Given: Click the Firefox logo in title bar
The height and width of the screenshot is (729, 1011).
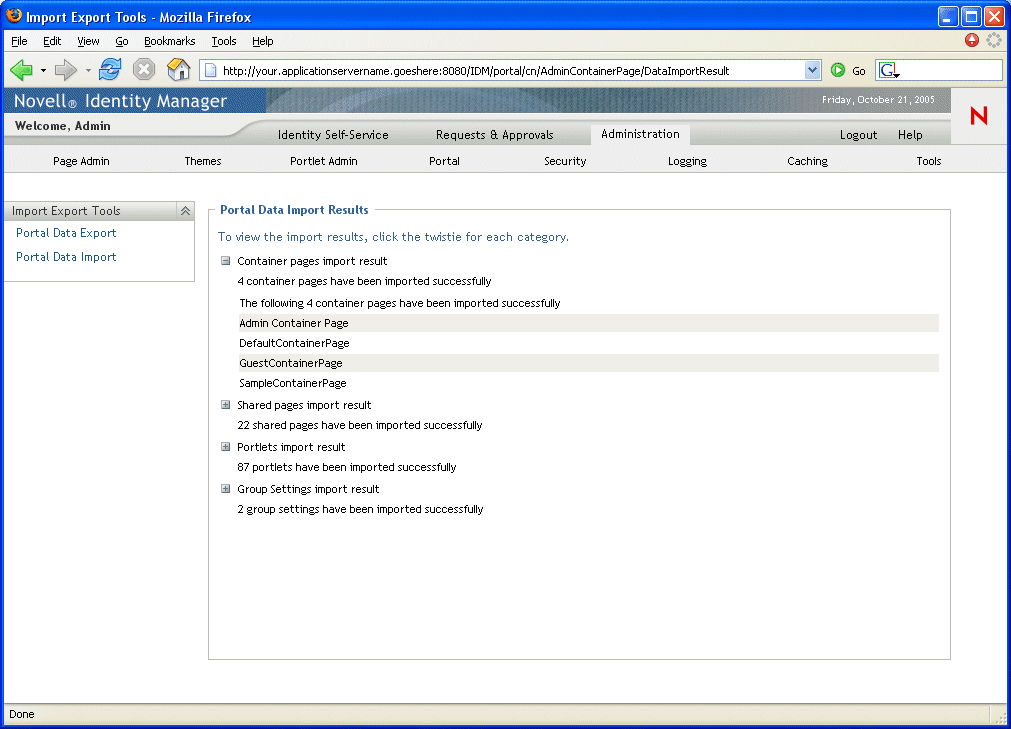Looking at the screenshot, I should (14, 15).
